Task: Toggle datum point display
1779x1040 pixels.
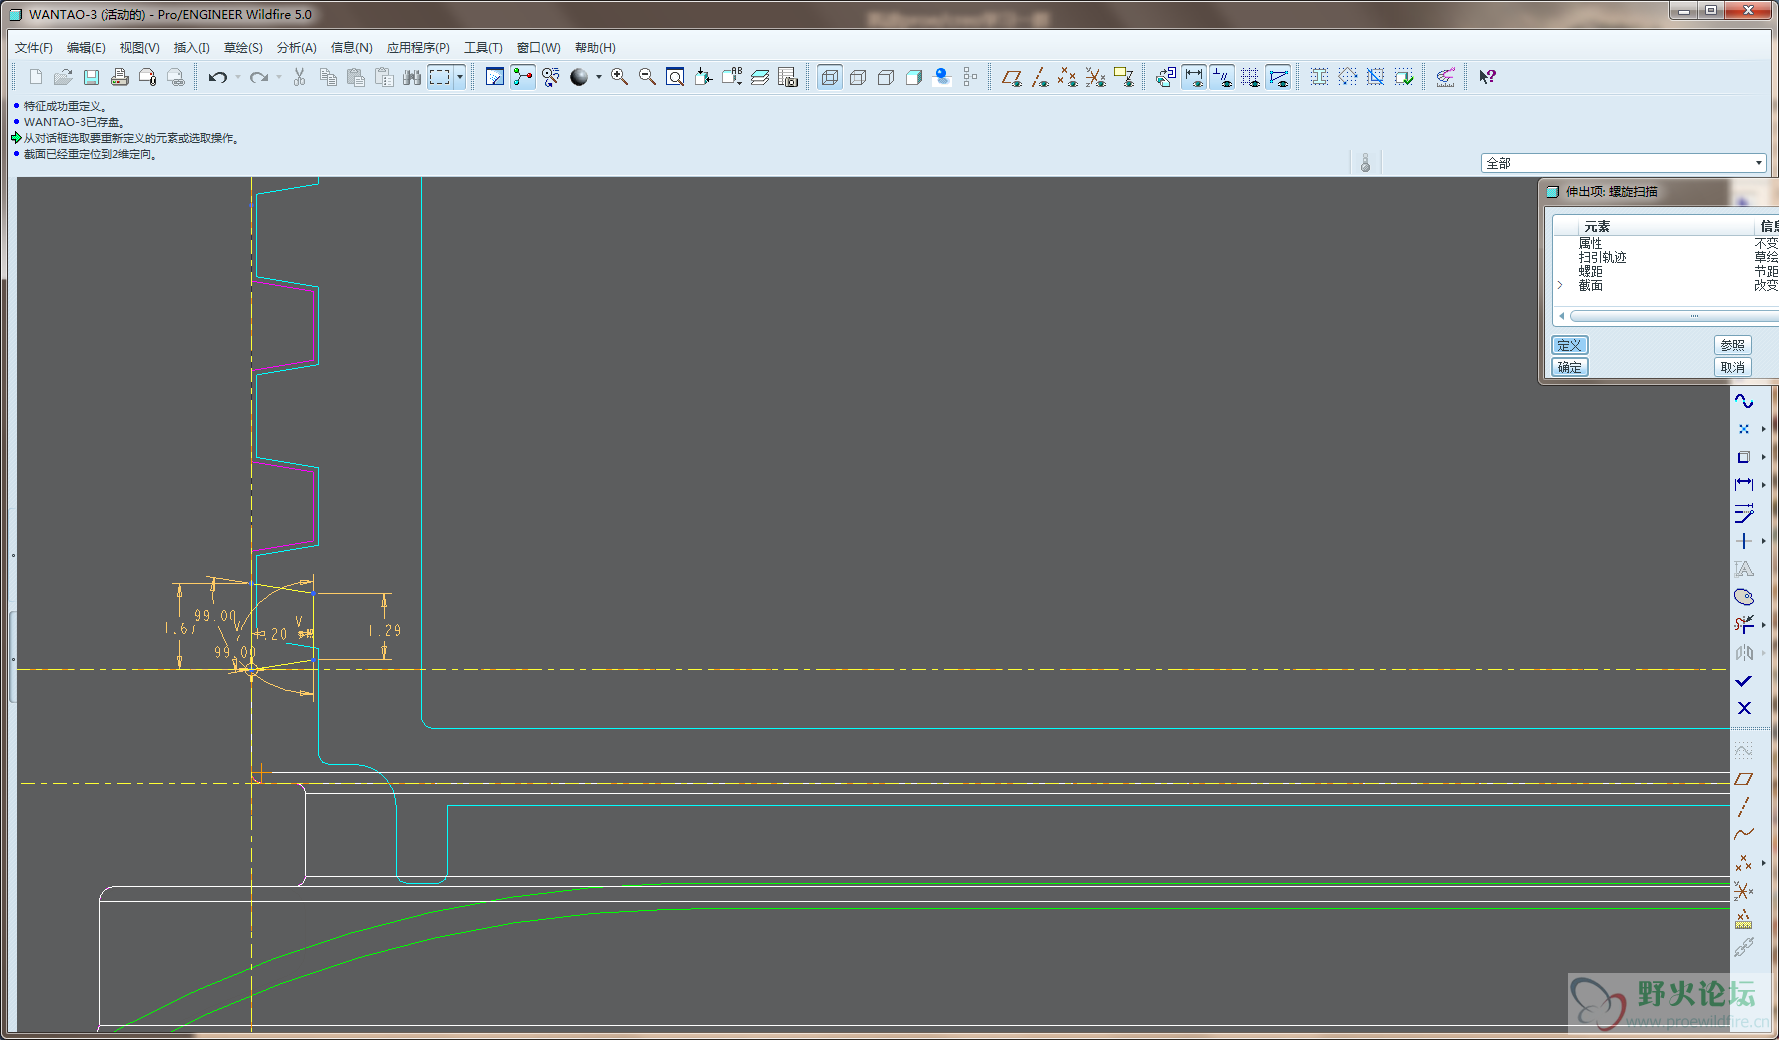Action: pos(1068,77)
